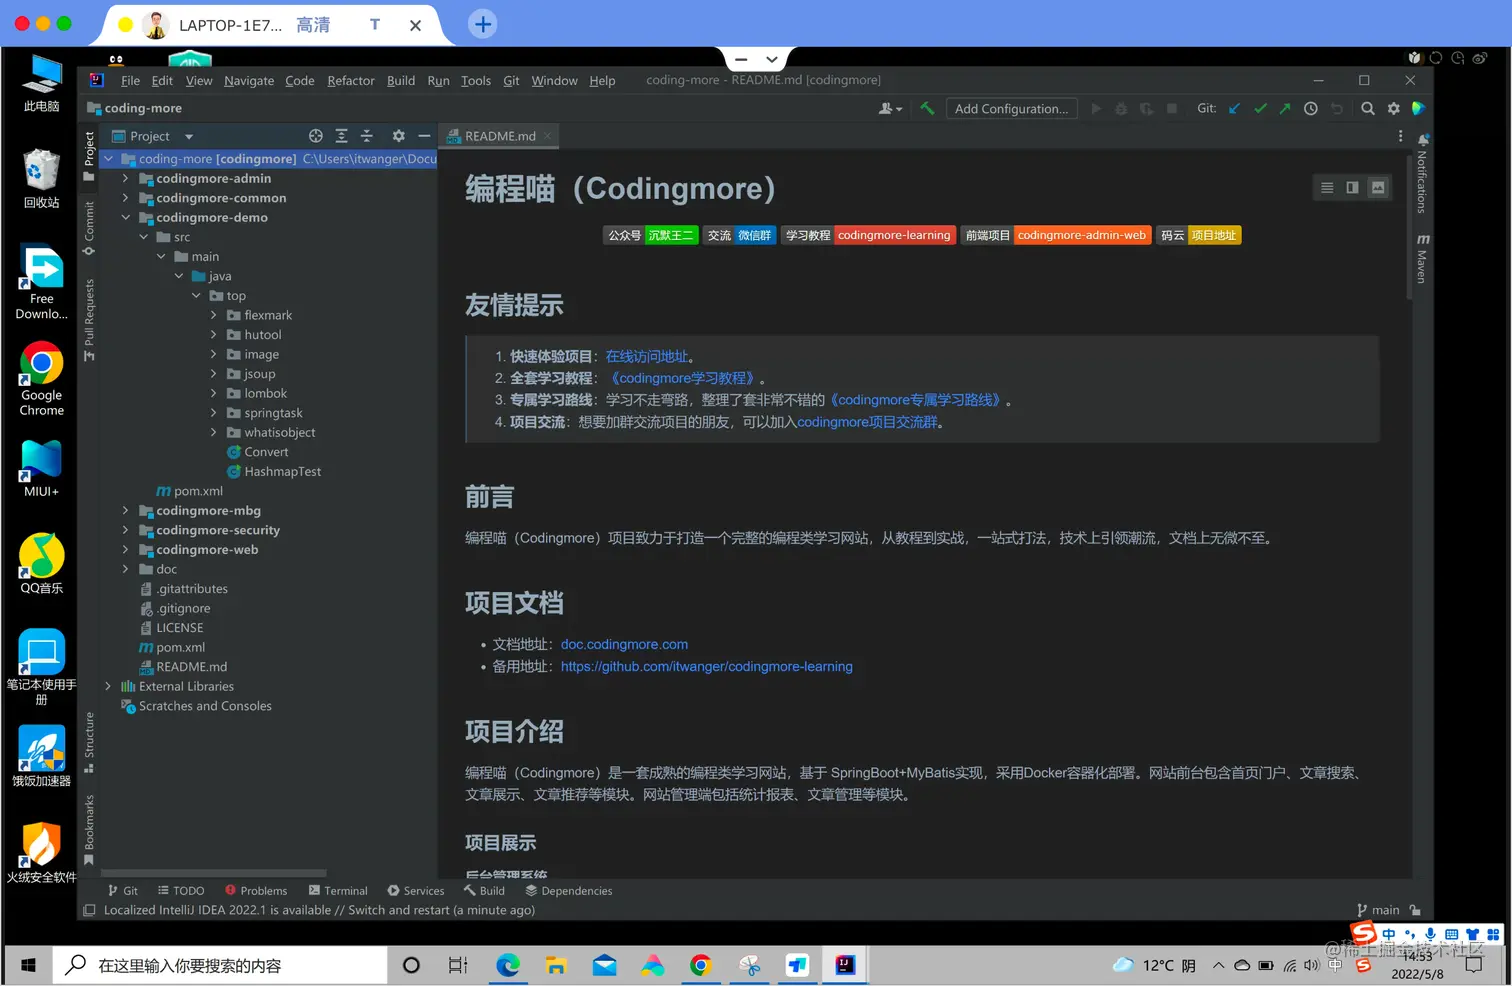Image resolution: width=1512 pixels, height=986 pixels.
Task: Click the codingmore-admin-web badge
Action: click(1082, 236)
